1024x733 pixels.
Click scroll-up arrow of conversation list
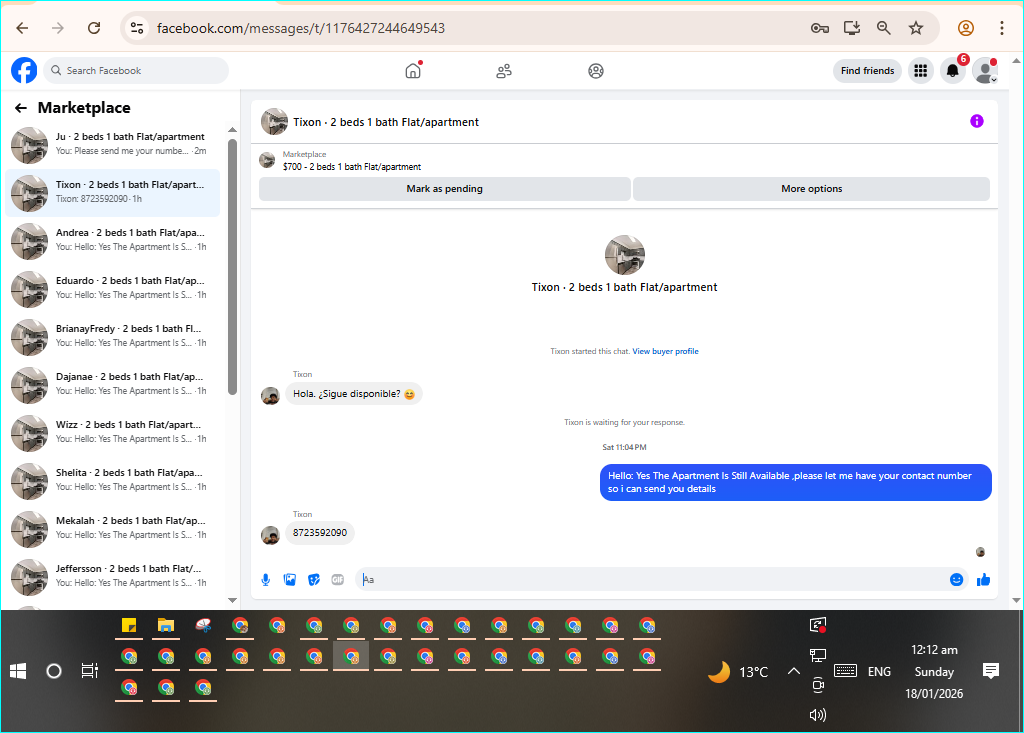232,130
